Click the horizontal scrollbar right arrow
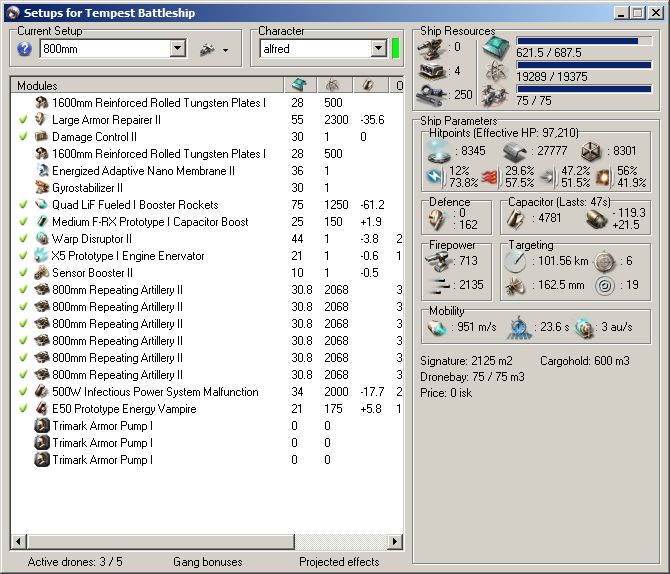 tap(395, 542)
